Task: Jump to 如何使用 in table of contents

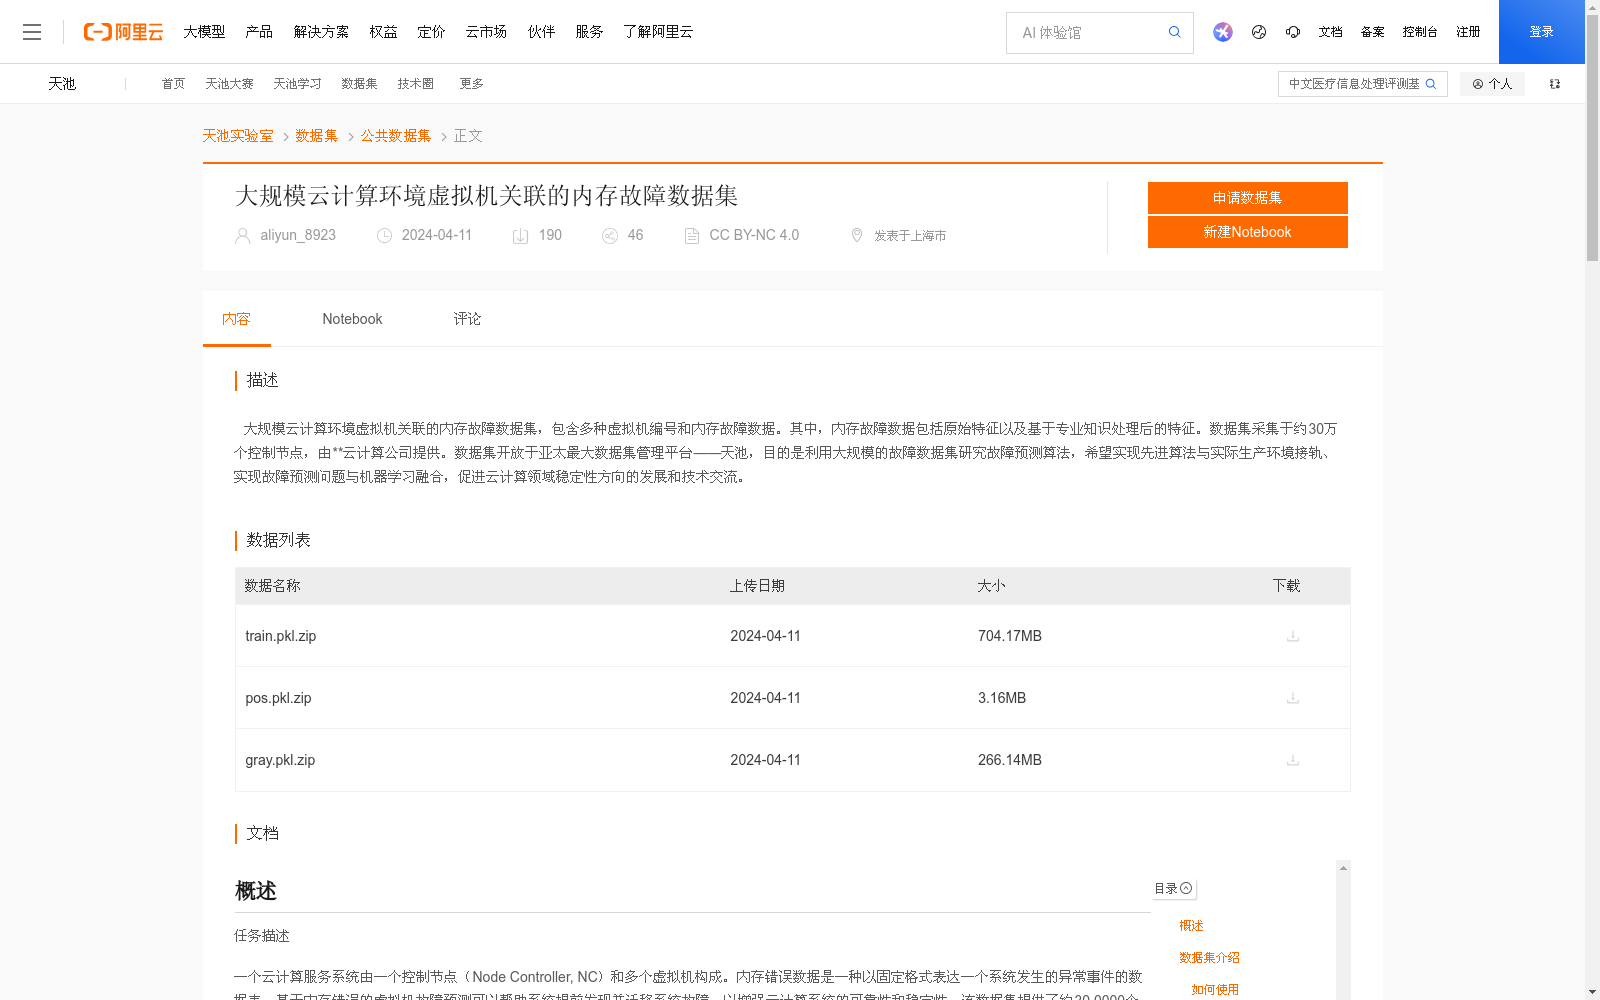Action: 1215,990
